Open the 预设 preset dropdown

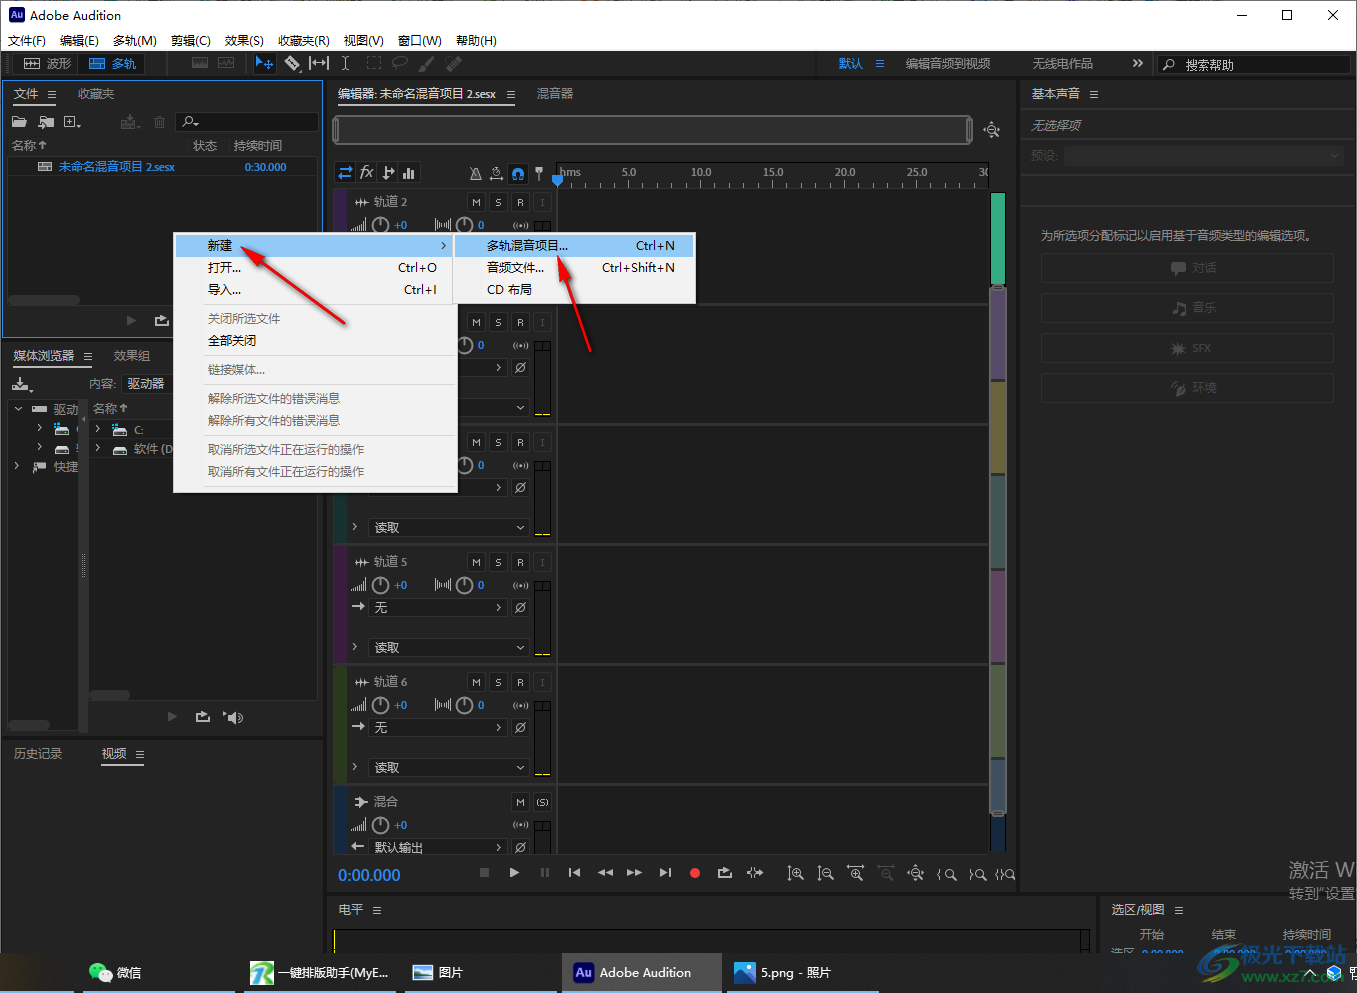[x=1203, y=156]
